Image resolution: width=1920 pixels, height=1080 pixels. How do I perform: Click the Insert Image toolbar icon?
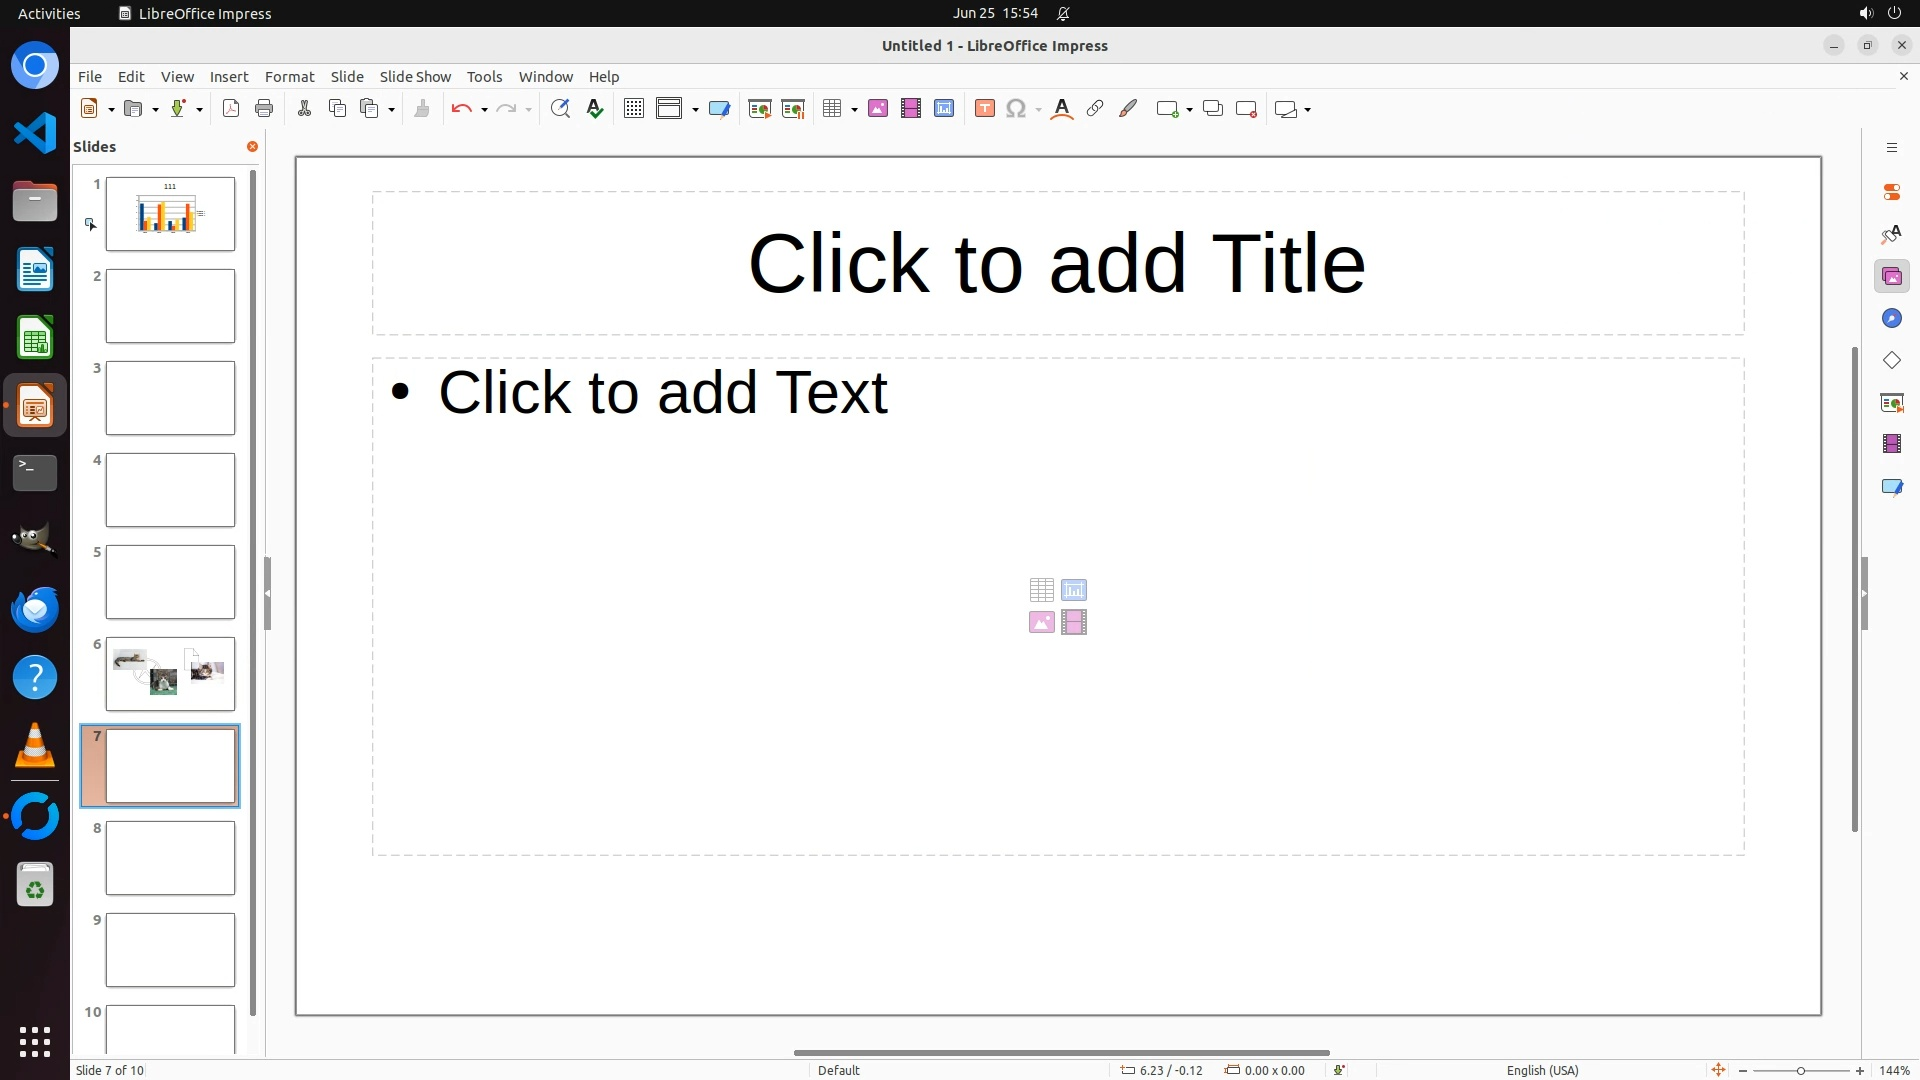point(877,109)
